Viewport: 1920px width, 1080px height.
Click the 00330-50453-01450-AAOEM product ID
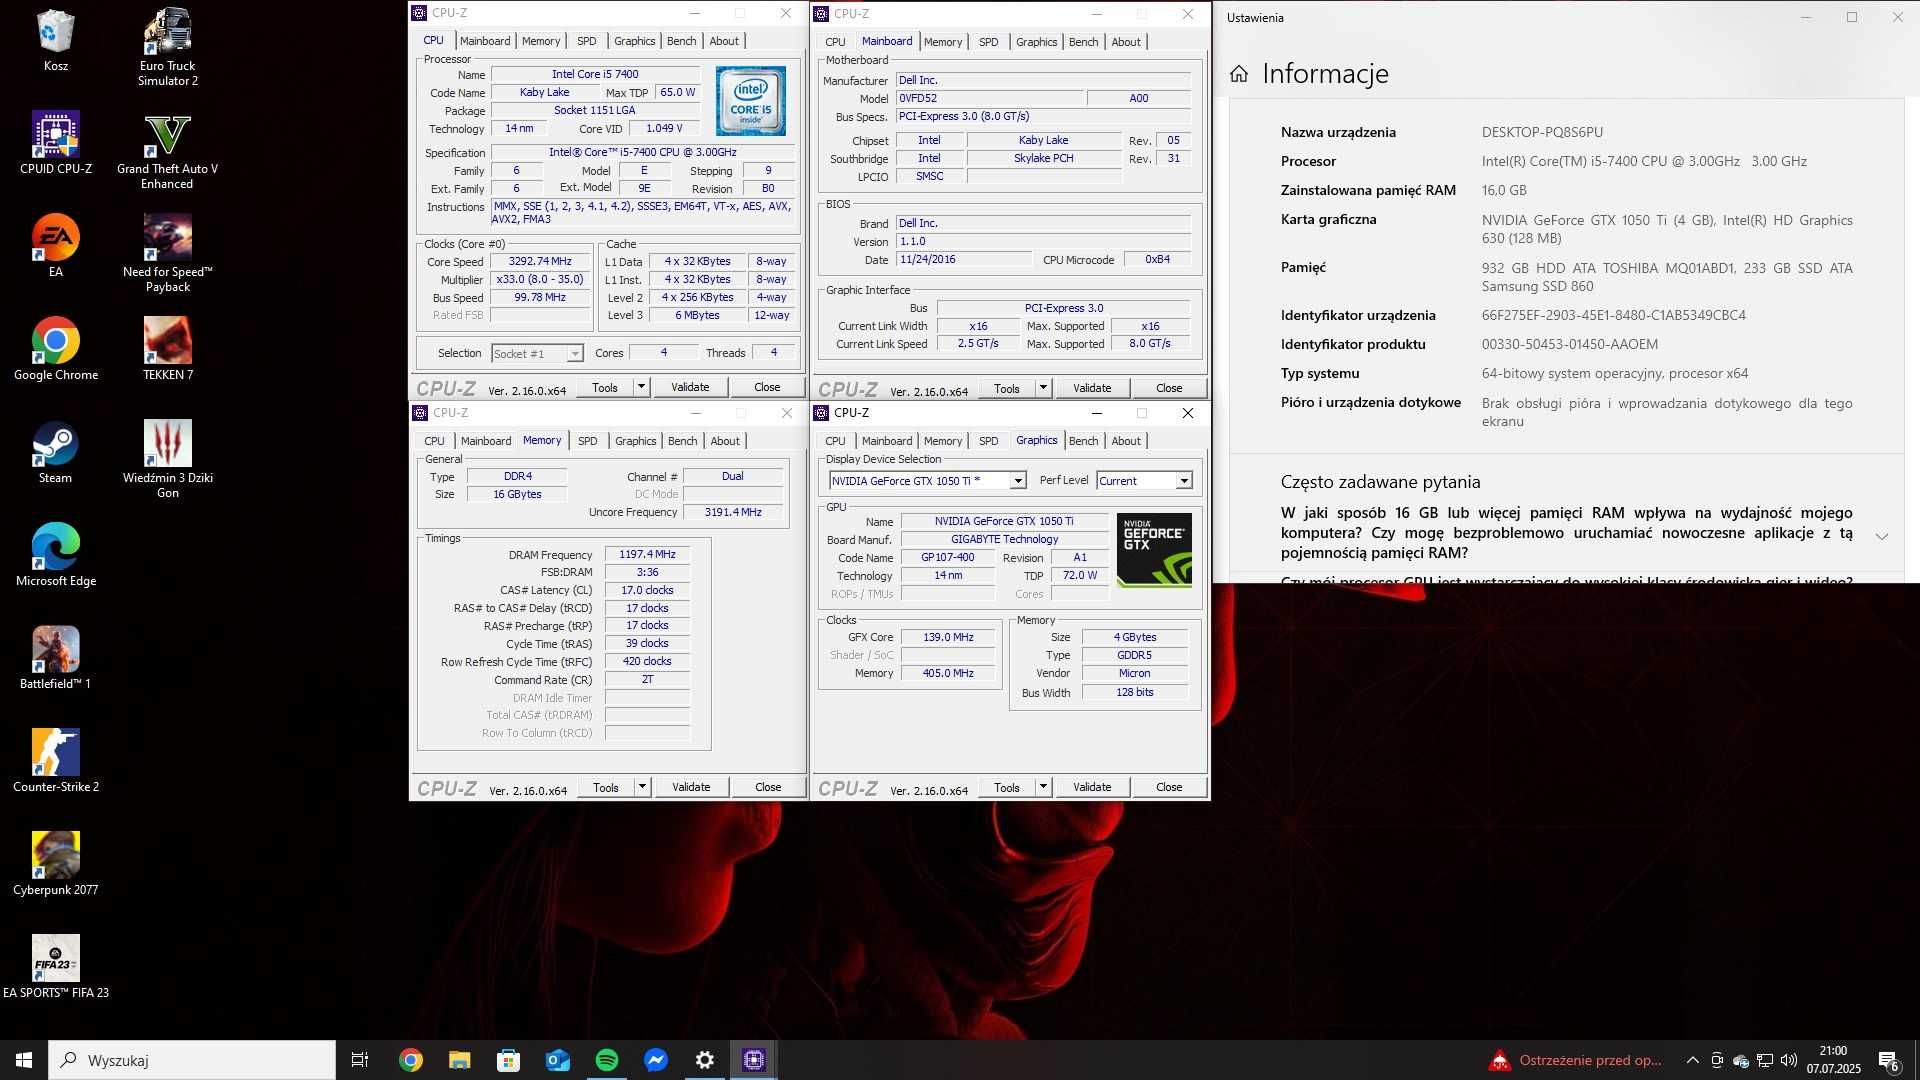(1569, 344)
